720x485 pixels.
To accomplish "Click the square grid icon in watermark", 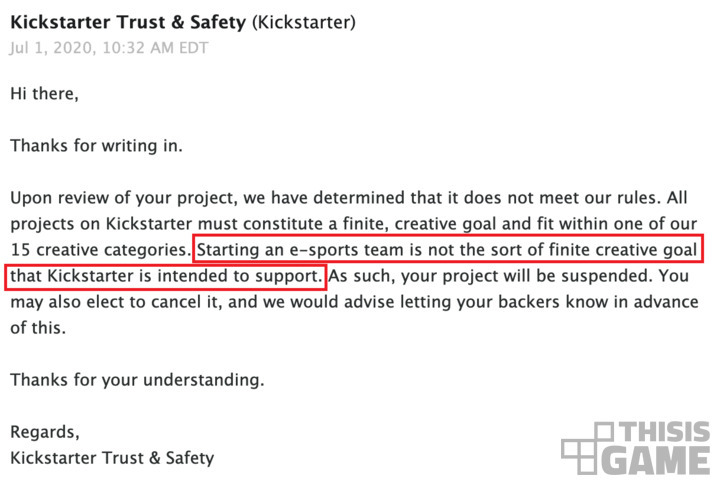I will [587, 449].
